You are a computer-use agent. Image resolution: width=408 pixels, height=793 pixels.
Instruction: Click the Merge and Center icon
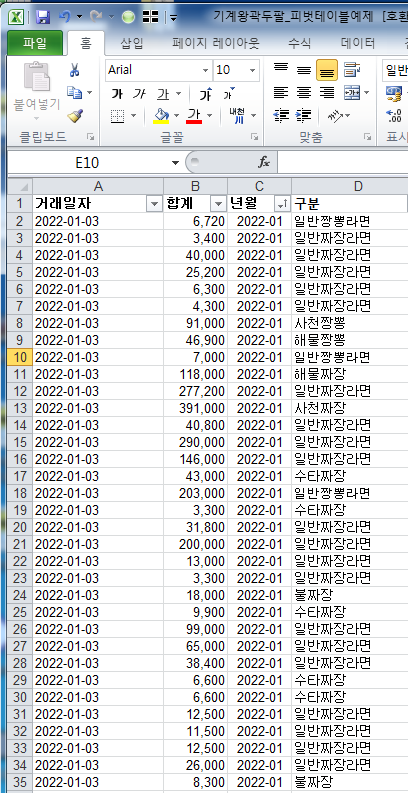[x=351, y=93]
